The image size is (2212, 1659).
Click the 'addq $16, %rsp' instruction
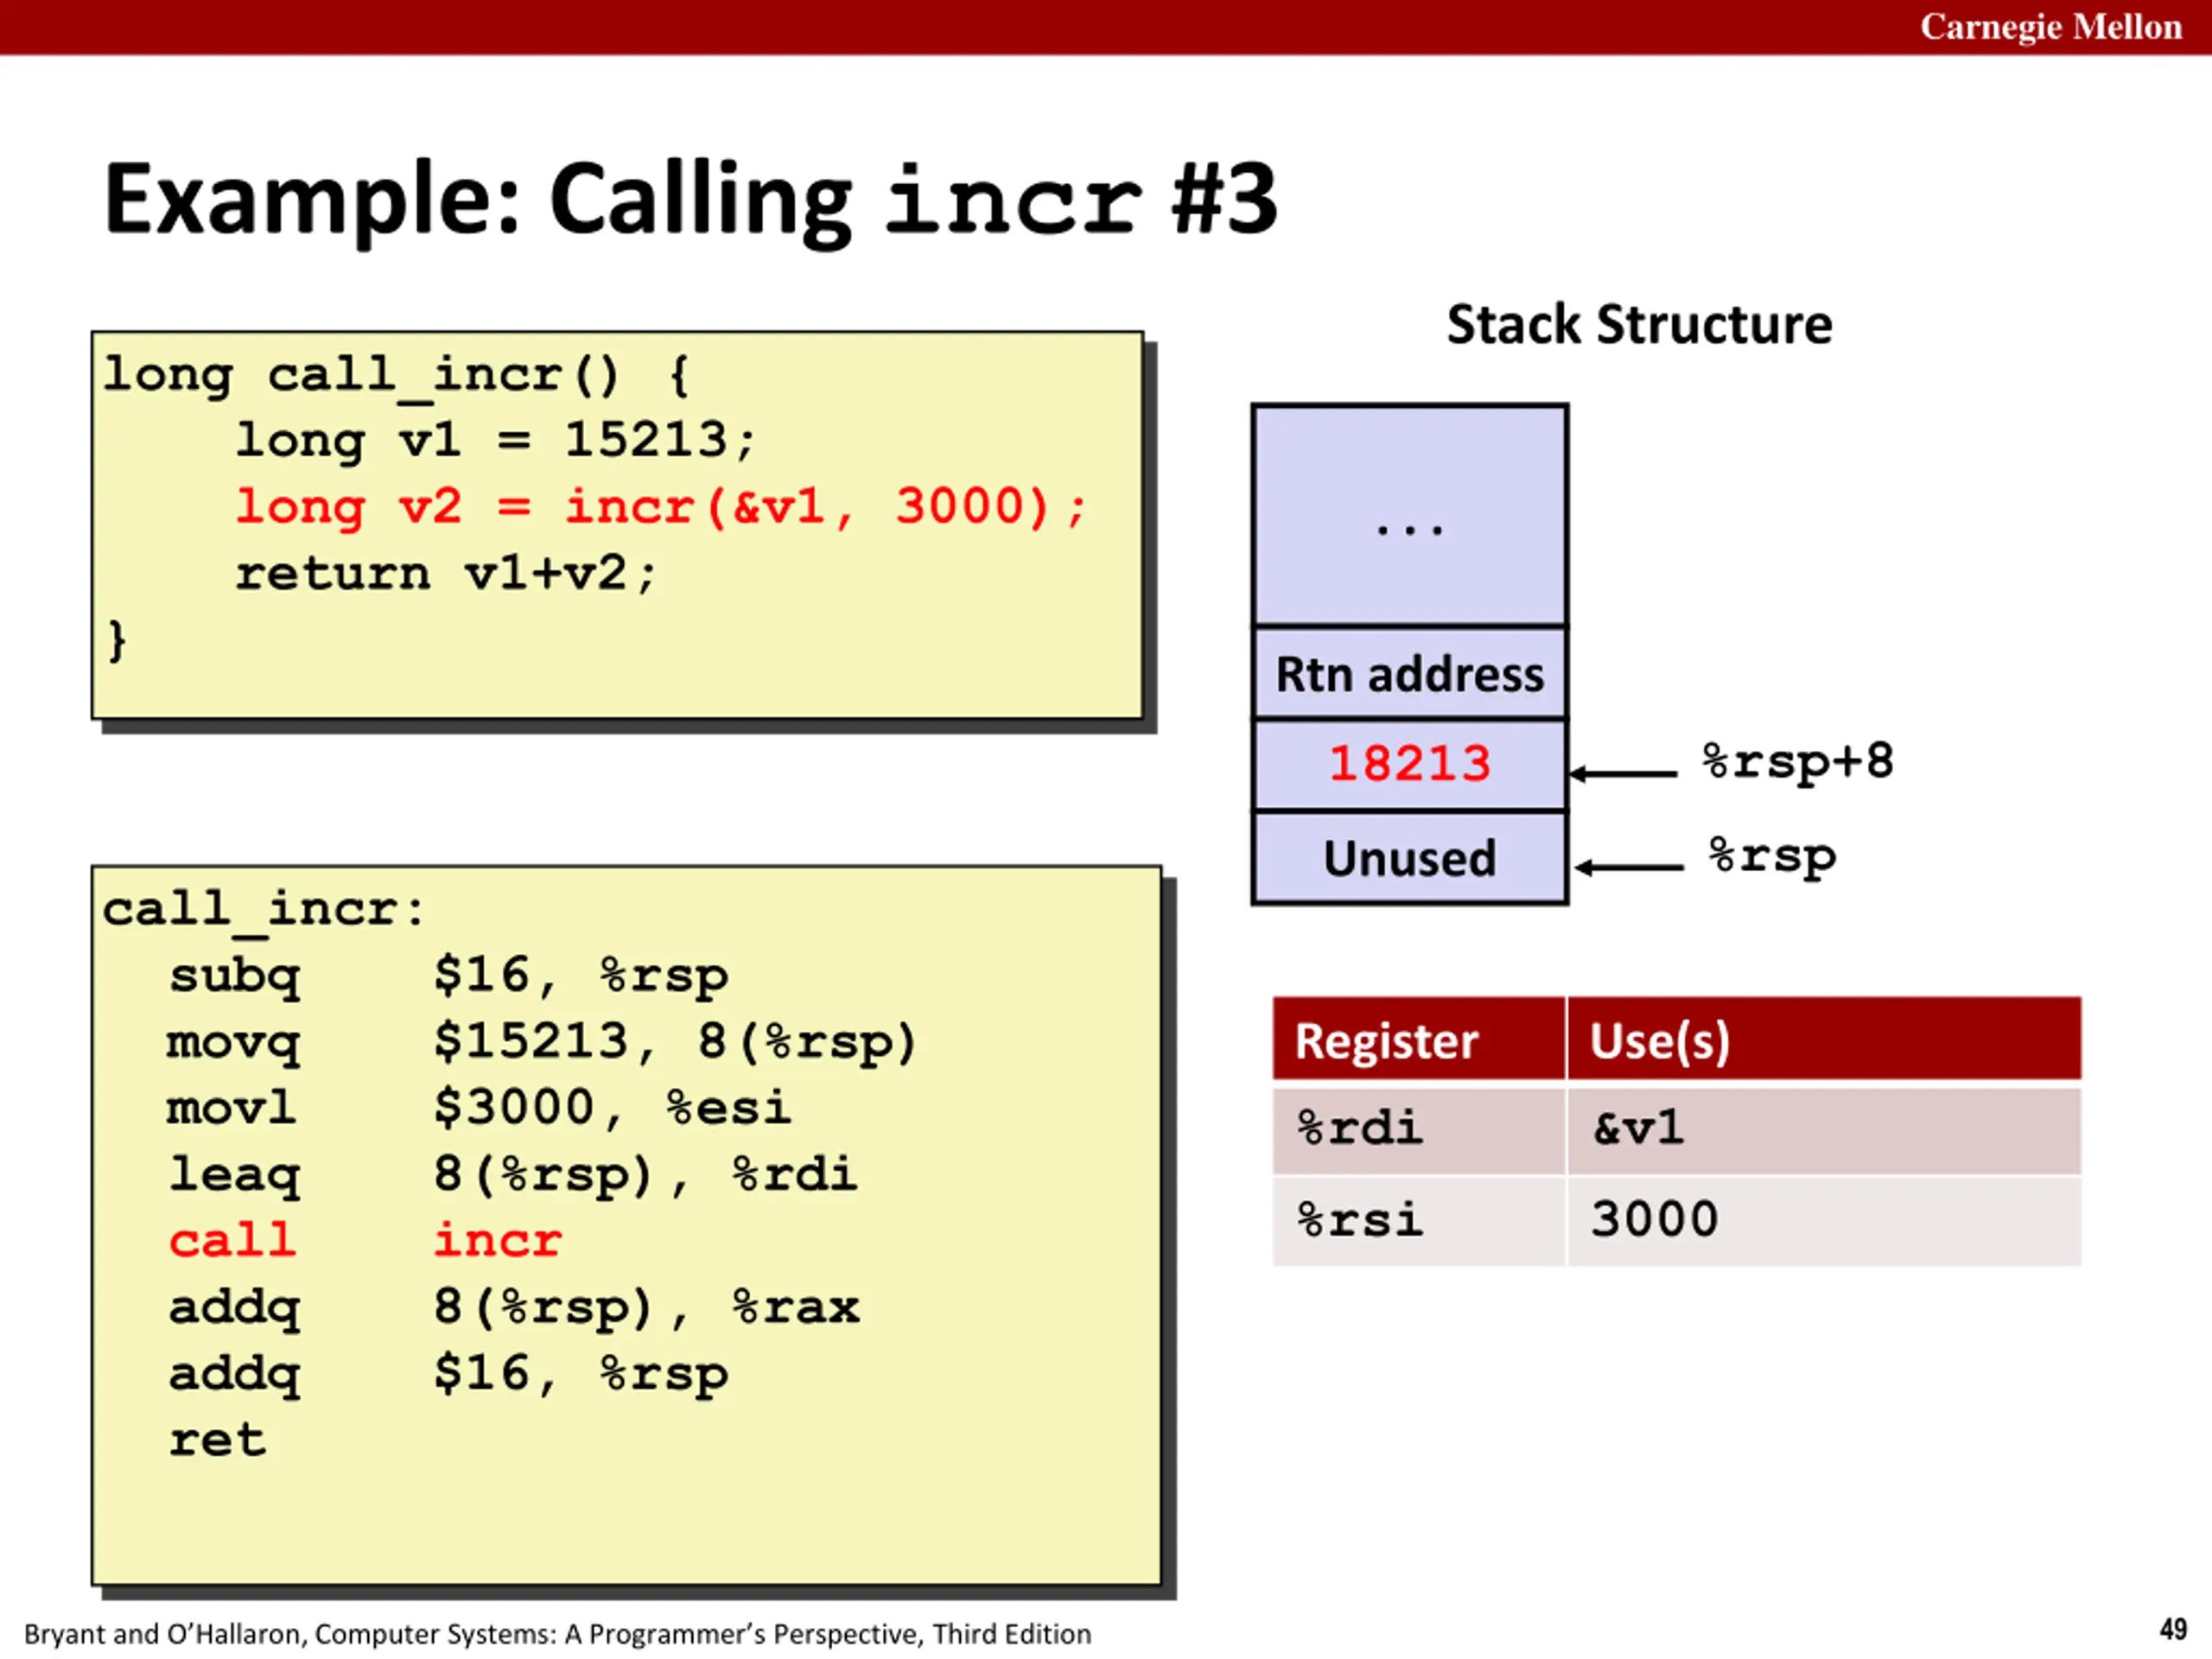click(x=448, y=1375)
